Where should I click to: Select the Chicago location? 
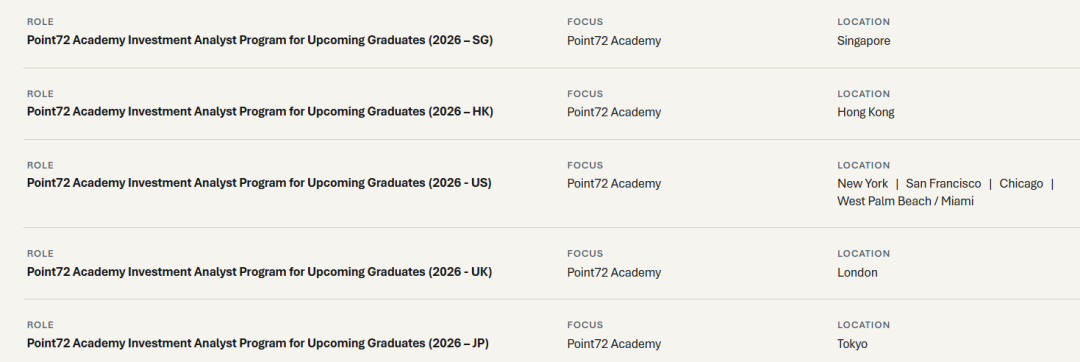pos(1021,184)
